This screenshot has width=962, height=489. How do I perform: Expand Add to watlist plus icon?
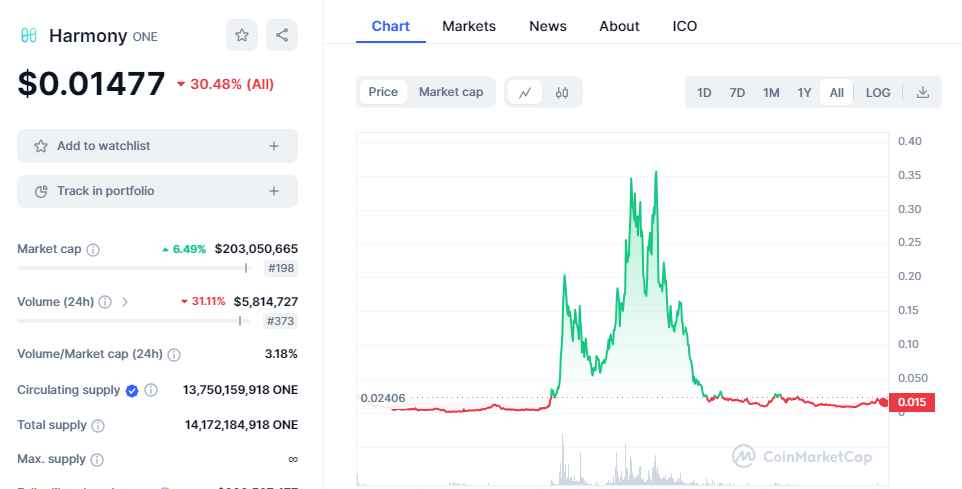(274, 146)
